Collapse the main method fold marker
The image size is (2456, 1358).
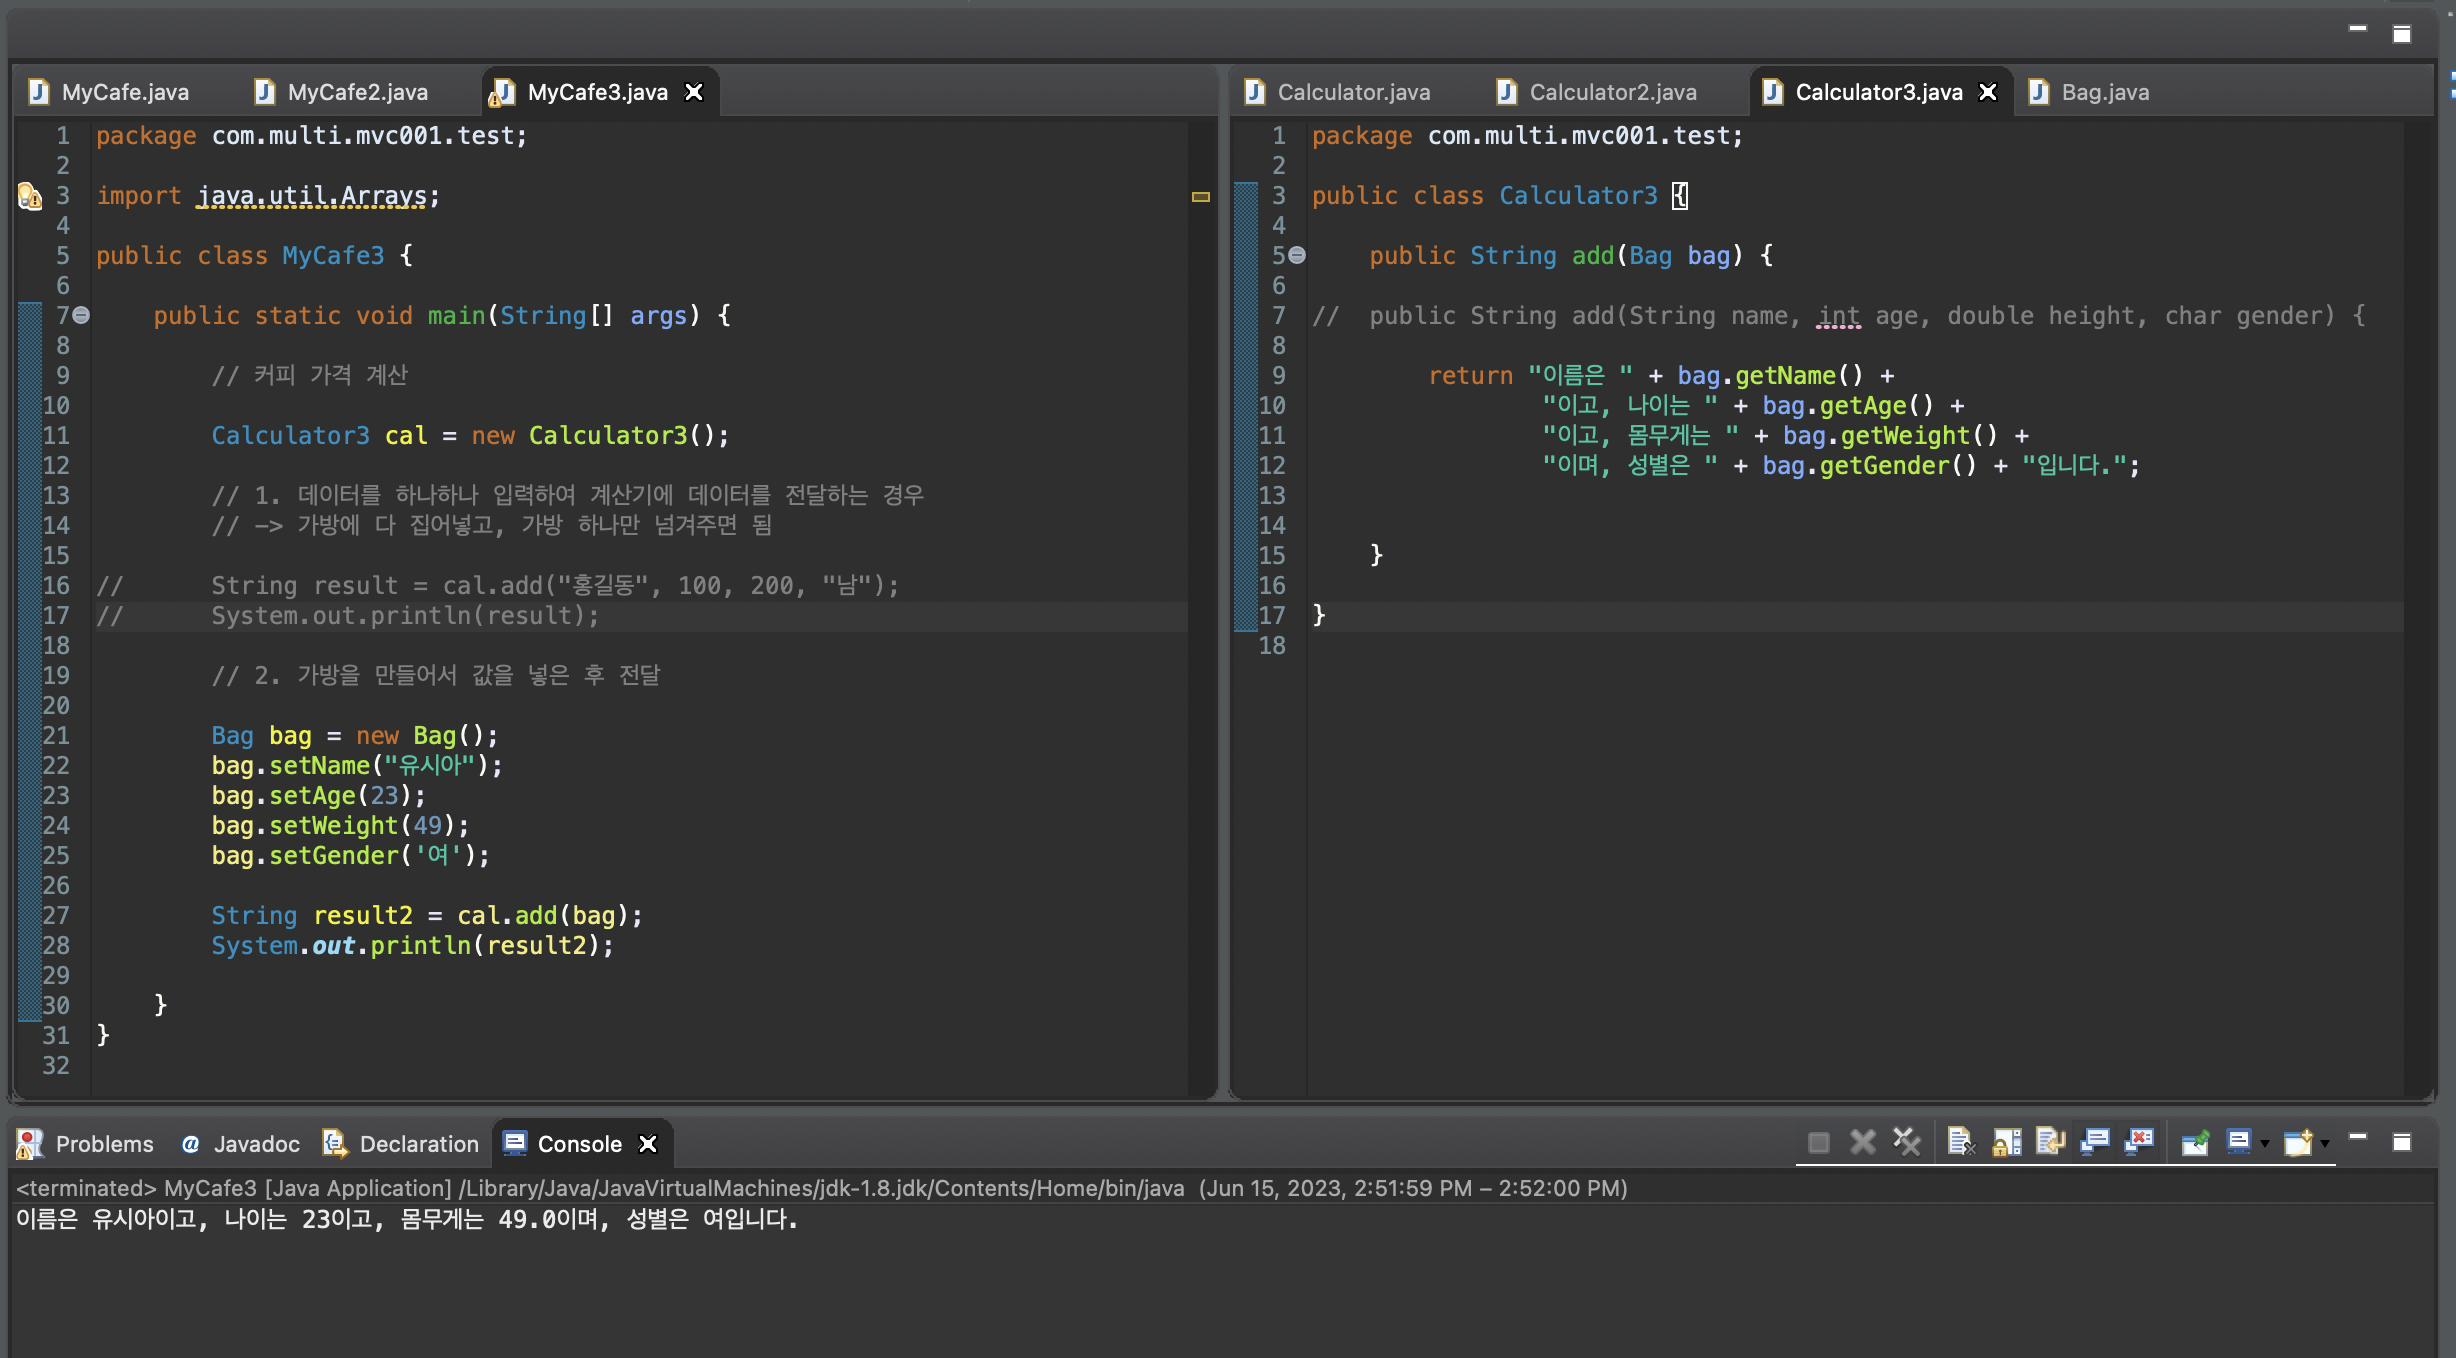click(x=82, y=315)
